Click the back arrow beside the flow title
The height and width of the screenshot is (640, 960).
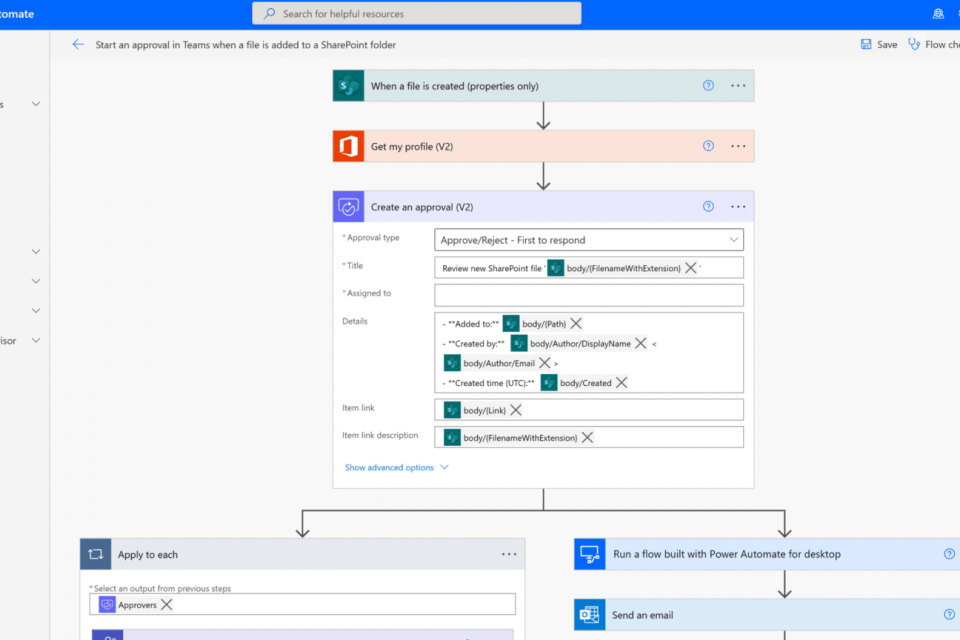[x=78, y=45]
